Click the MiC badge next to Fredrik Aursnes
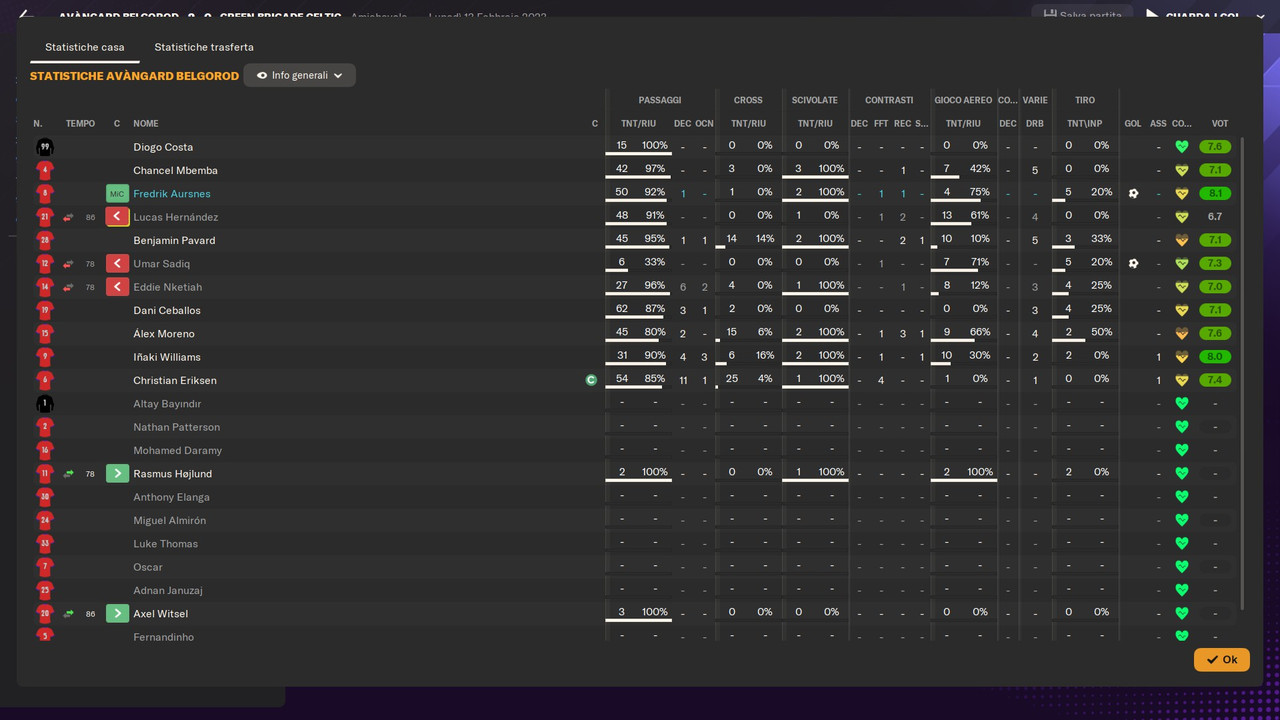This screenshot has width=1280, height=720. (x=117, y=194)
